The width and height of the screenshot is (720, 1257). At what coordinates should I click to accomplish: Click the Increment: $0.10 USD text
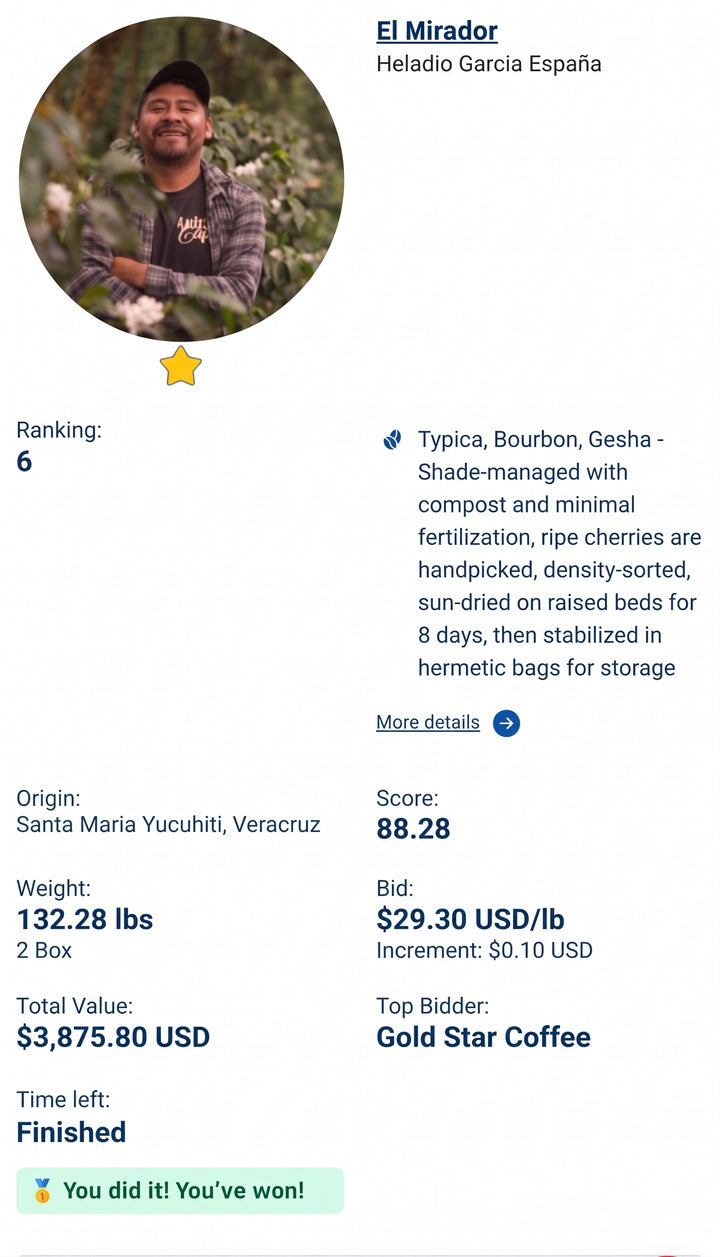[484, 950]
